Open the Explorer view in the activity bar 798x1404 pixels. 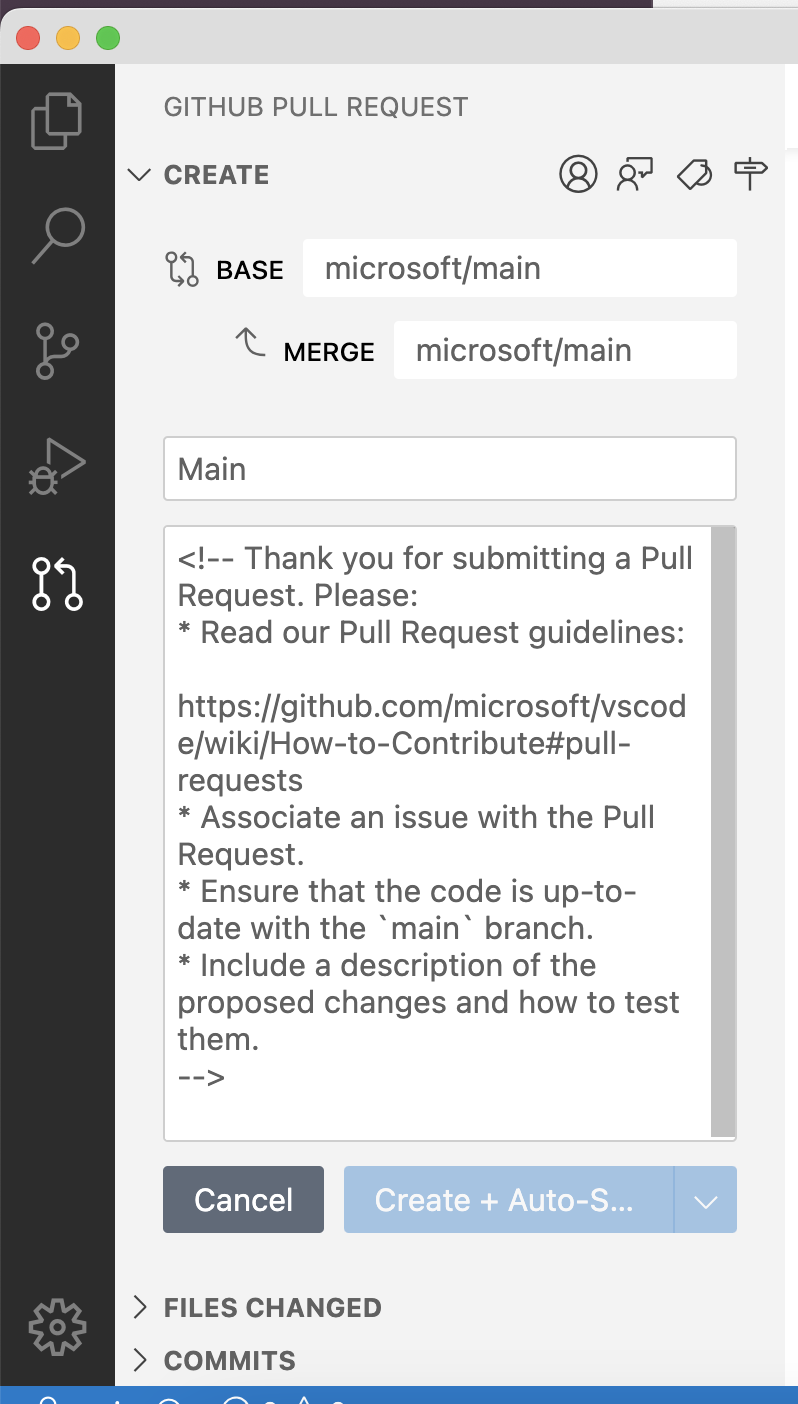pos(57,119)
